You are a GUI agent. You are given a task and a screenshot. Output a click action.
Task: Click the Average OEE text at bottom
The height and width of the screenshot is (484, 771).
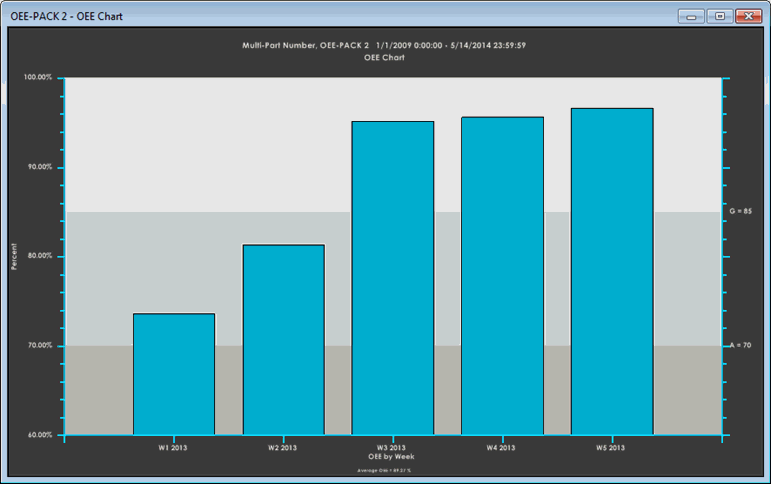click(385, 469)
